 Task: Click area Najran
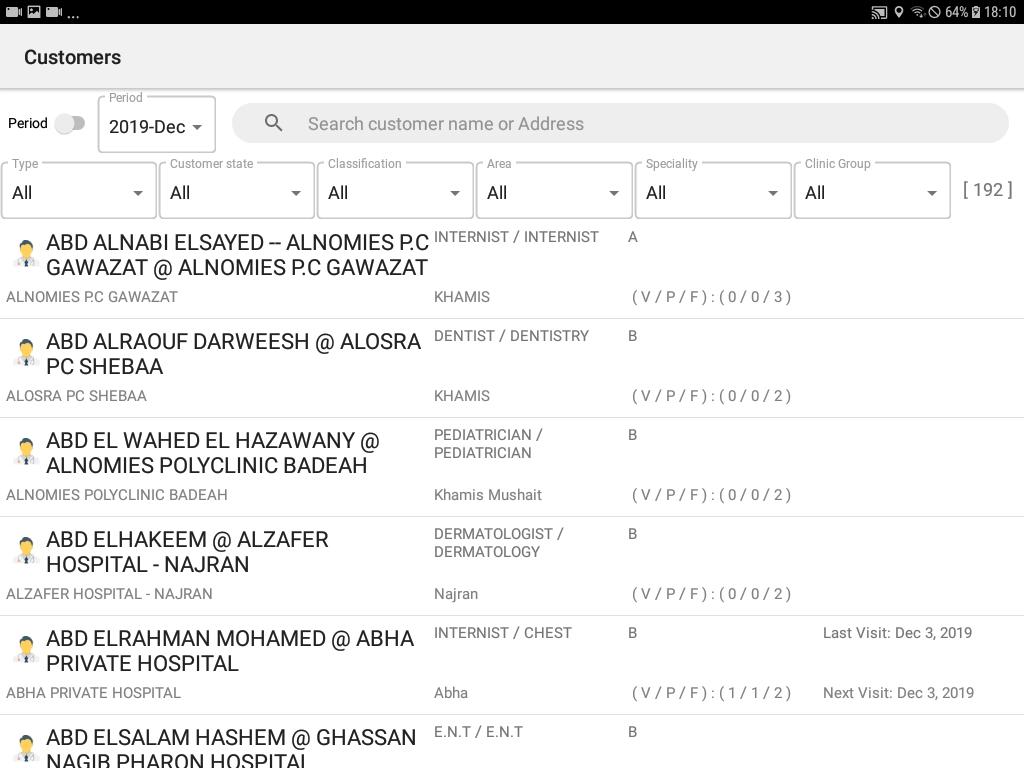coord(456,594)
